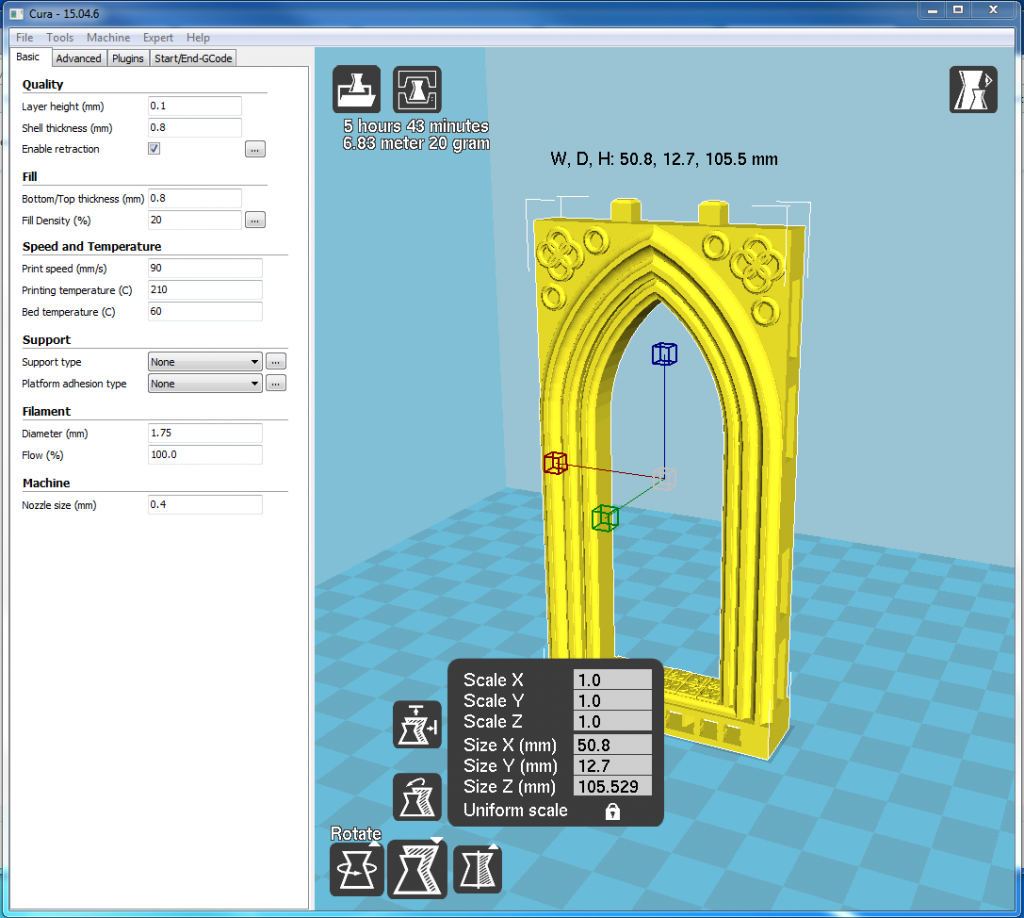Open Platform adhesion ellipsis settings button

276,383
